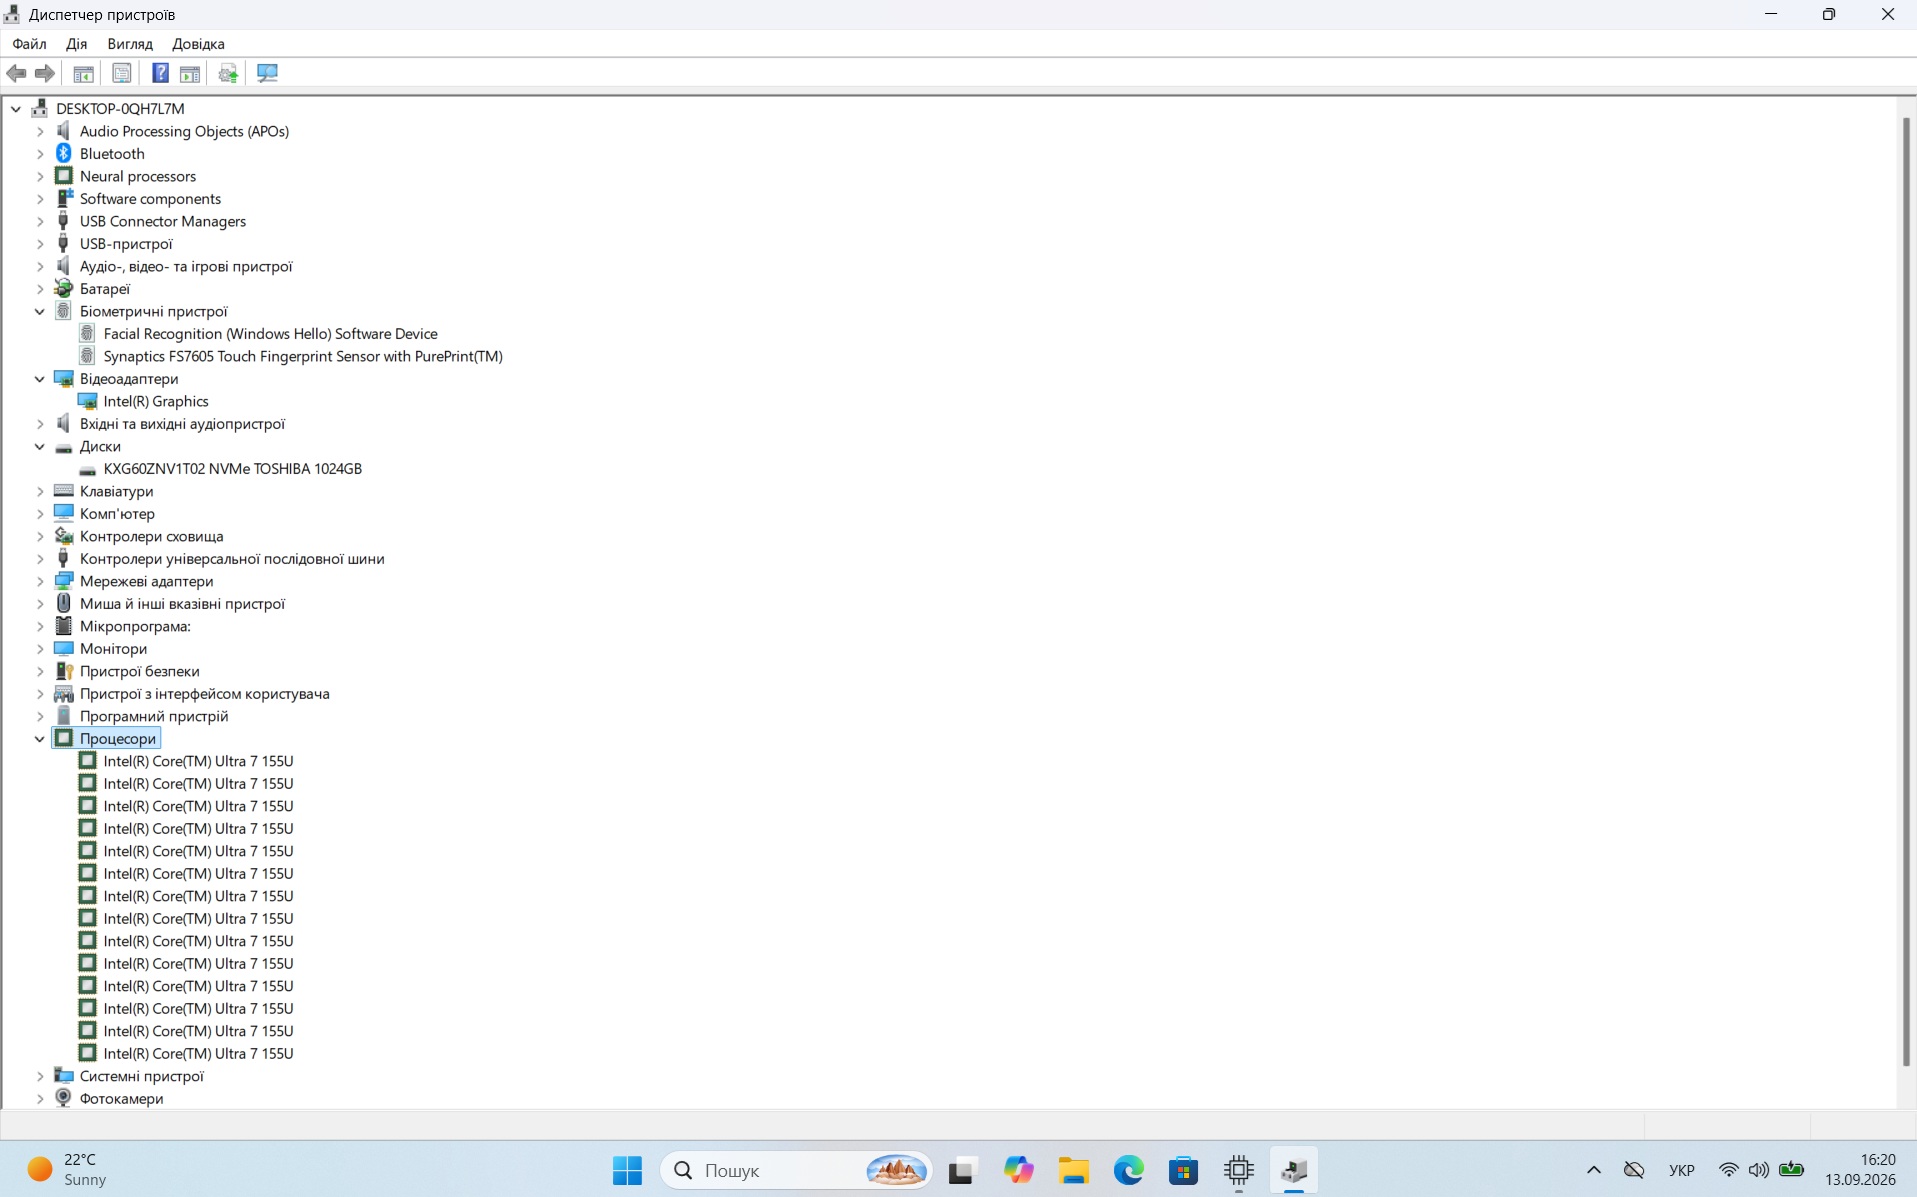
Task: Open the Дія menu
Action: coord(76,43)
